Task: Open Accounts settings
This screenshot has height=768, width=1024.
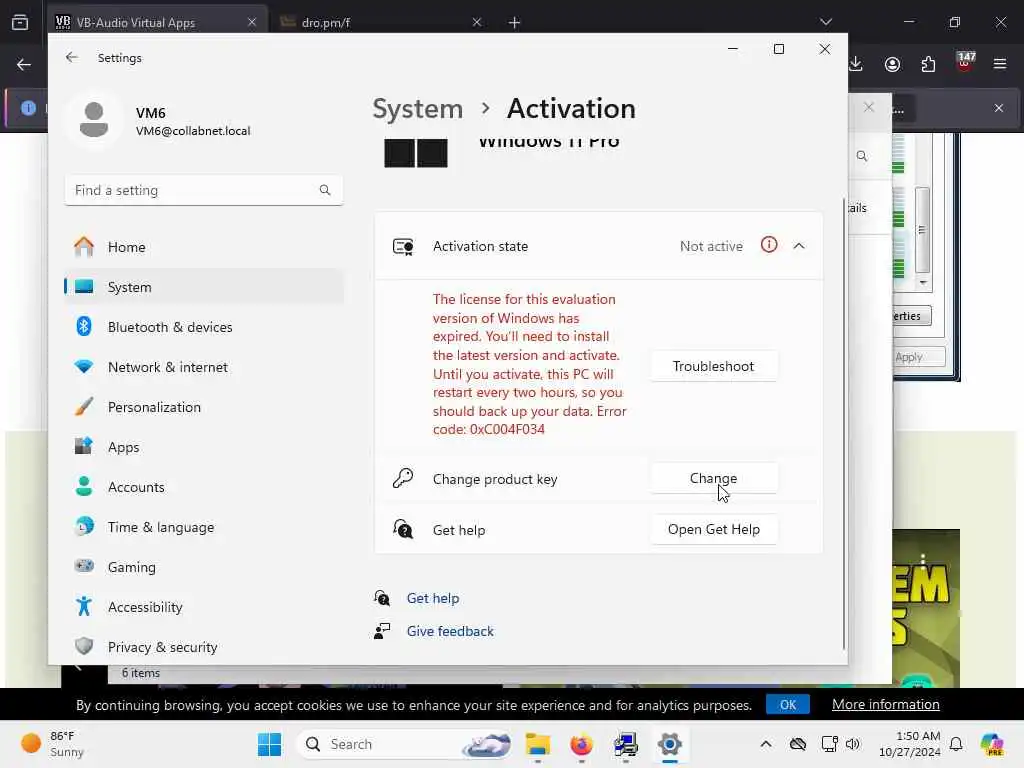Action: point(204,487)
